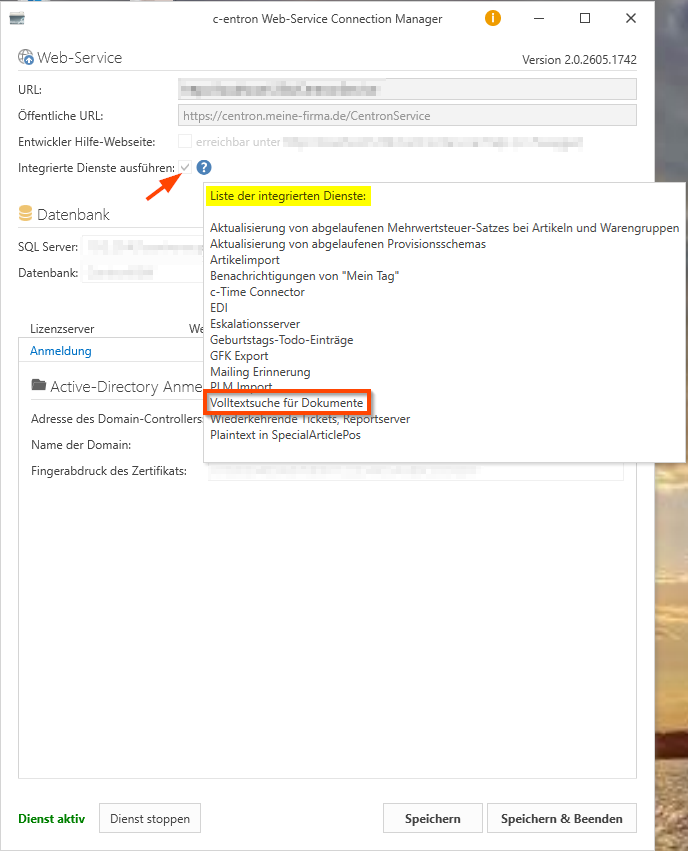Click 'GFK Export' list entry
This screenshot has width=688, height=851.
[x=239, y=356]
